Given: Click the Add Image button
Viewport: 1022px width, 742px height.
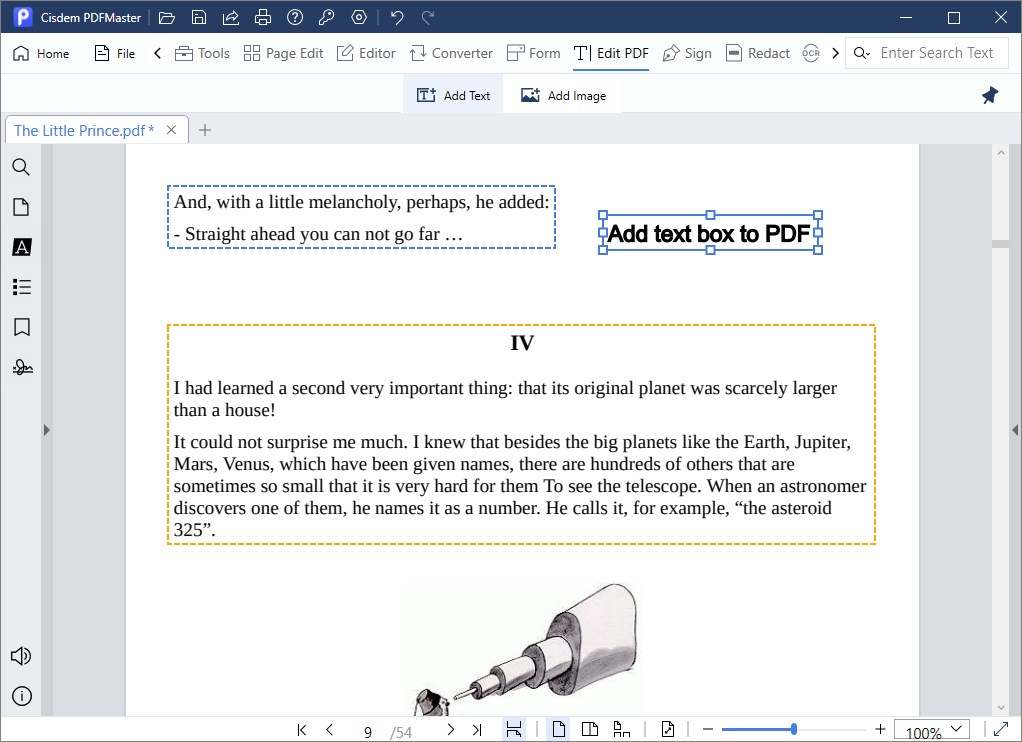Looking at the screenshot, I should (563, 95).
